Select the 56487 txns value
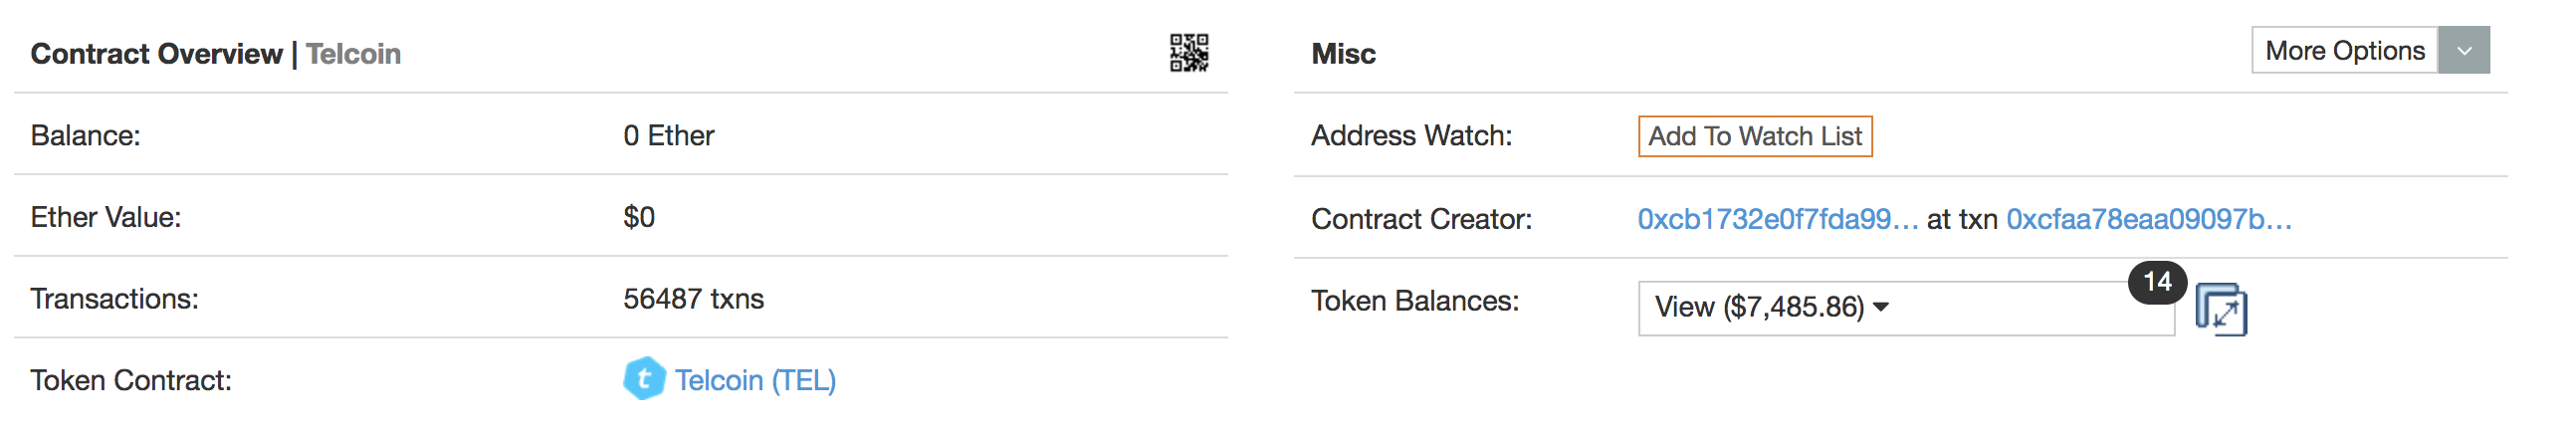The height and width of the screenshot is (436, 2576). click(693, 298)
